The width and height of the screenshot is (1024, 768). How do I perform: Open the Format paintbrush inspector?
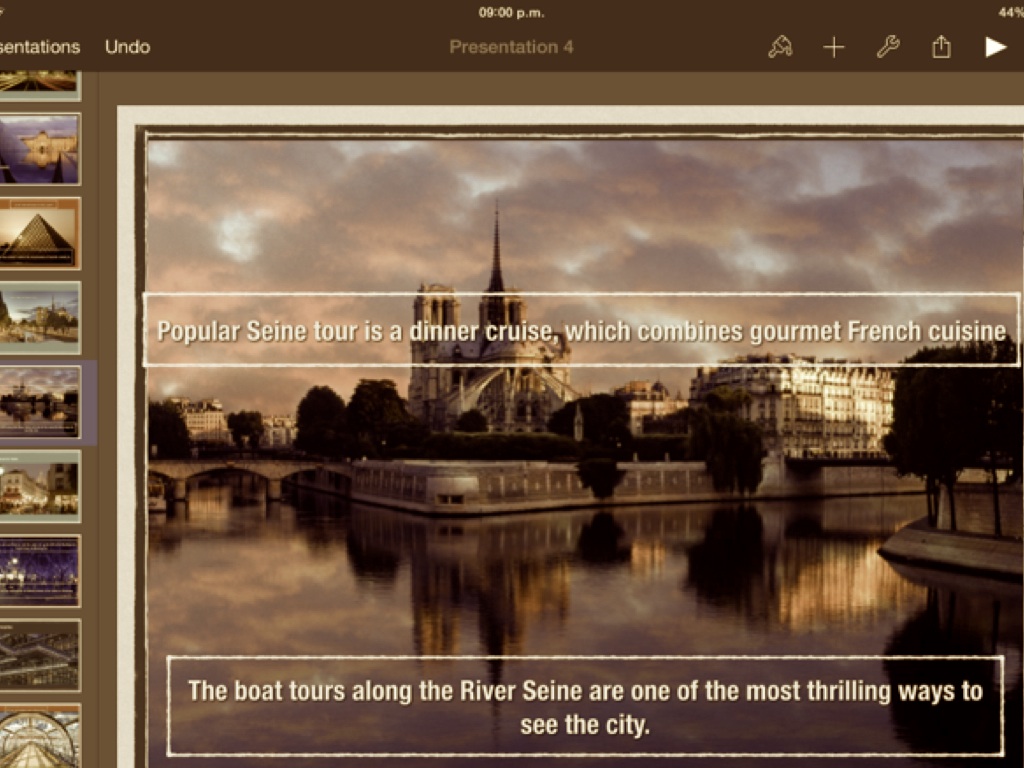(780, 47)
